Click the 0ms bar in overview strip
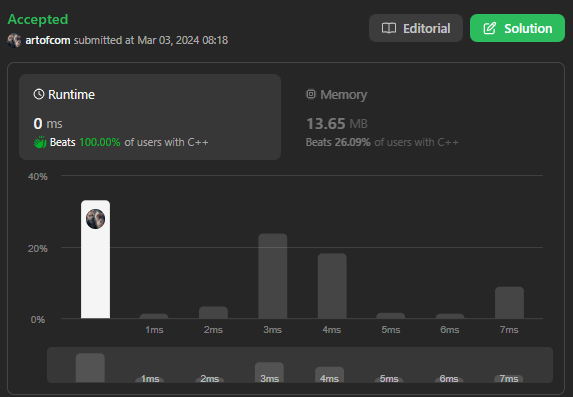This screenshot has width=573, height=397. (x=90, y=368)
